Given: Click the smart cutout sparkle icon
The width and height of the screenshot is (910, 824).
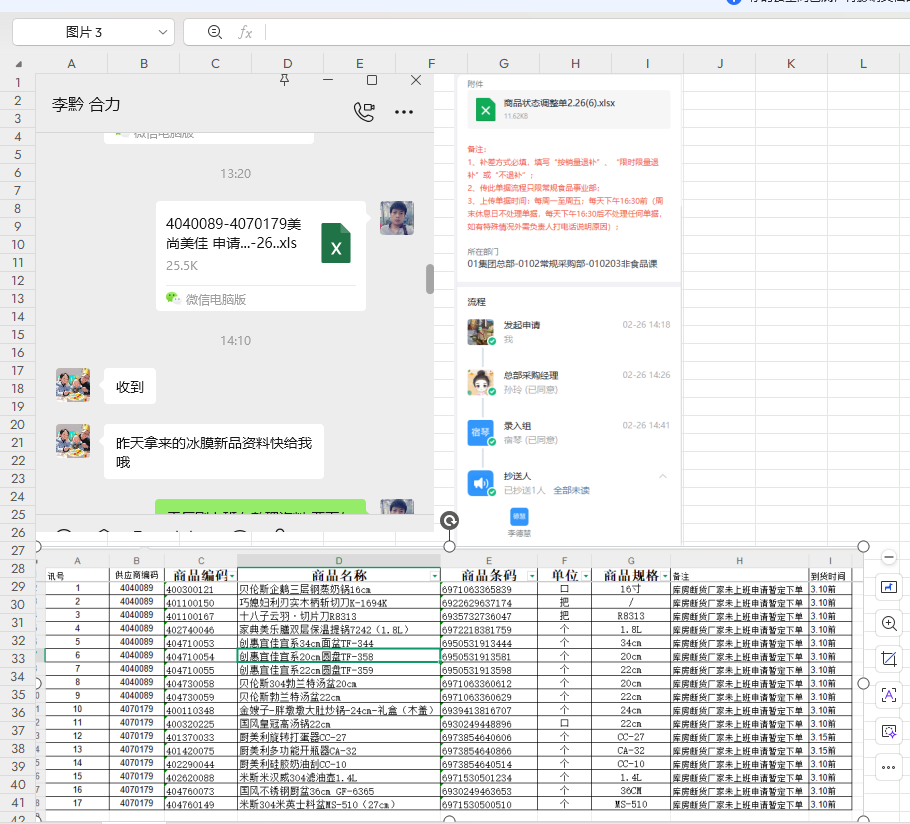Looking at the screenshot, I should click(x=889, y=731).
